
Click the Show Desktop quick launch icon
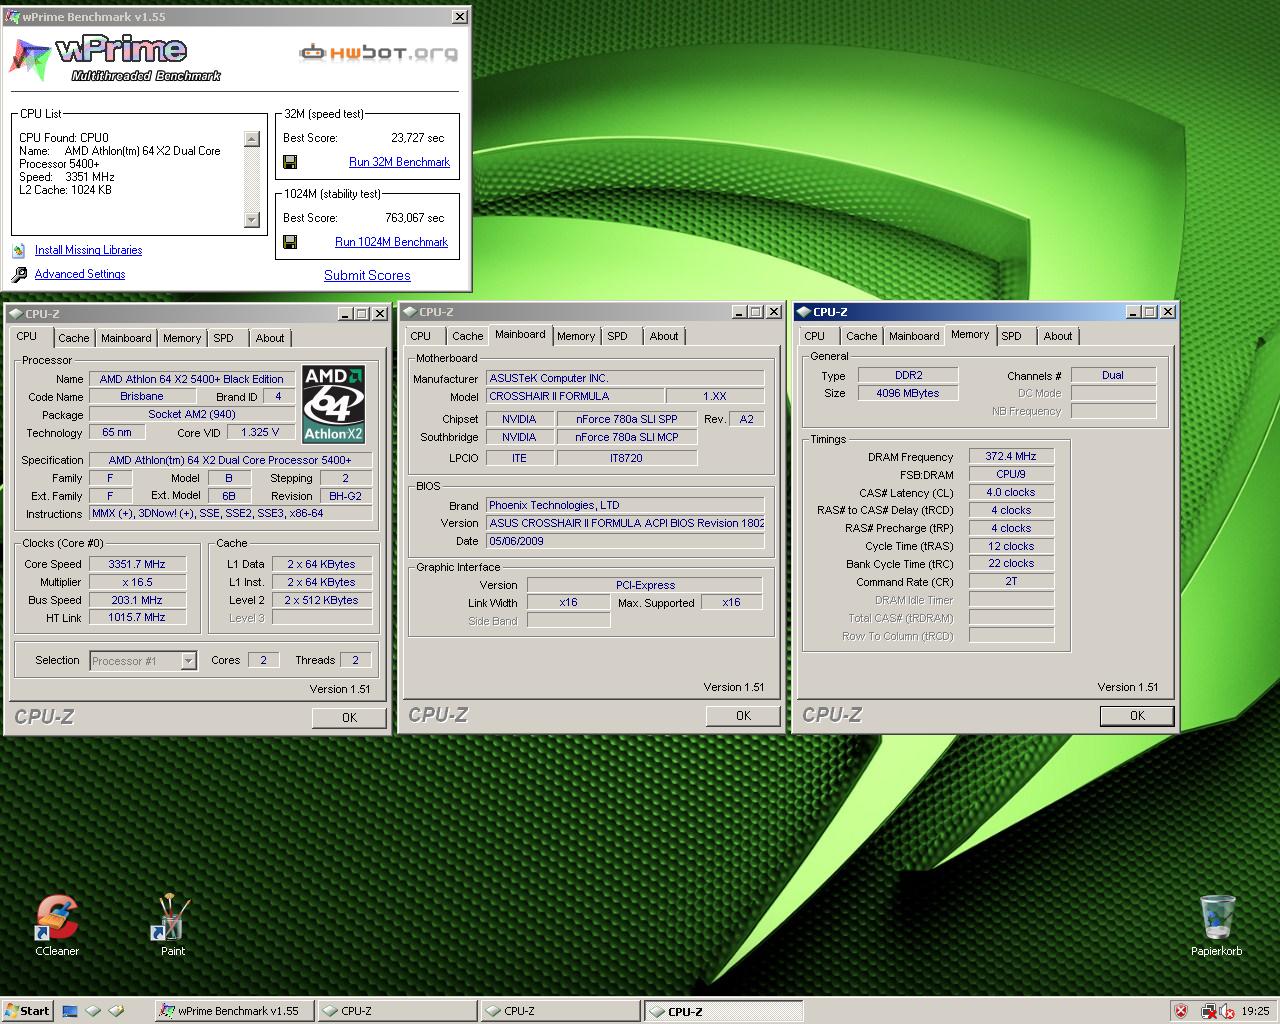click(x=70, y=1011)
